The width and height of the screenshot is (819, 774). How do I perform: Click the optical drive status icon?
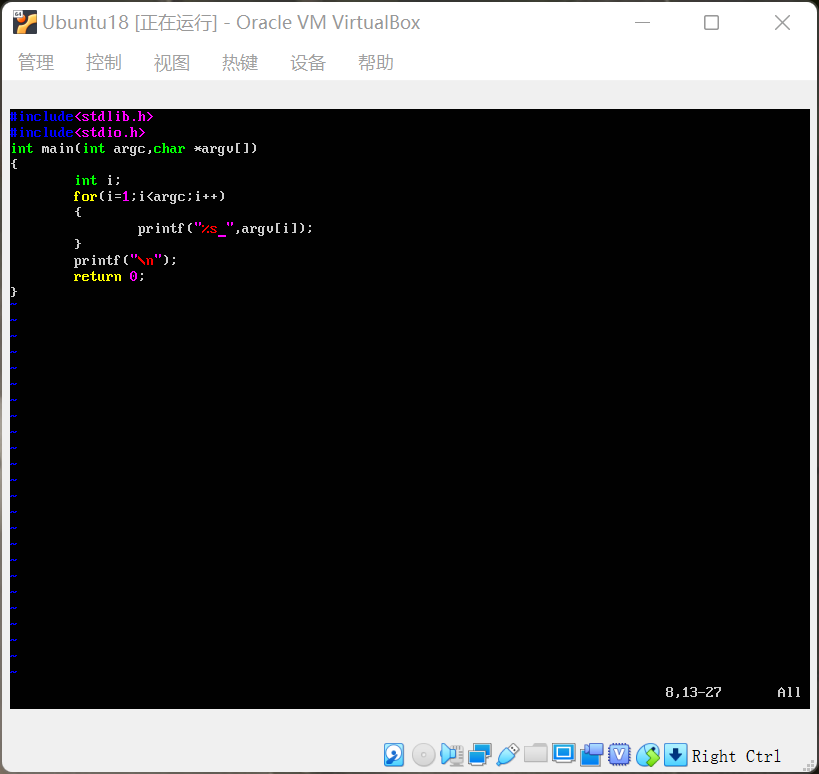tap(422, 755)
